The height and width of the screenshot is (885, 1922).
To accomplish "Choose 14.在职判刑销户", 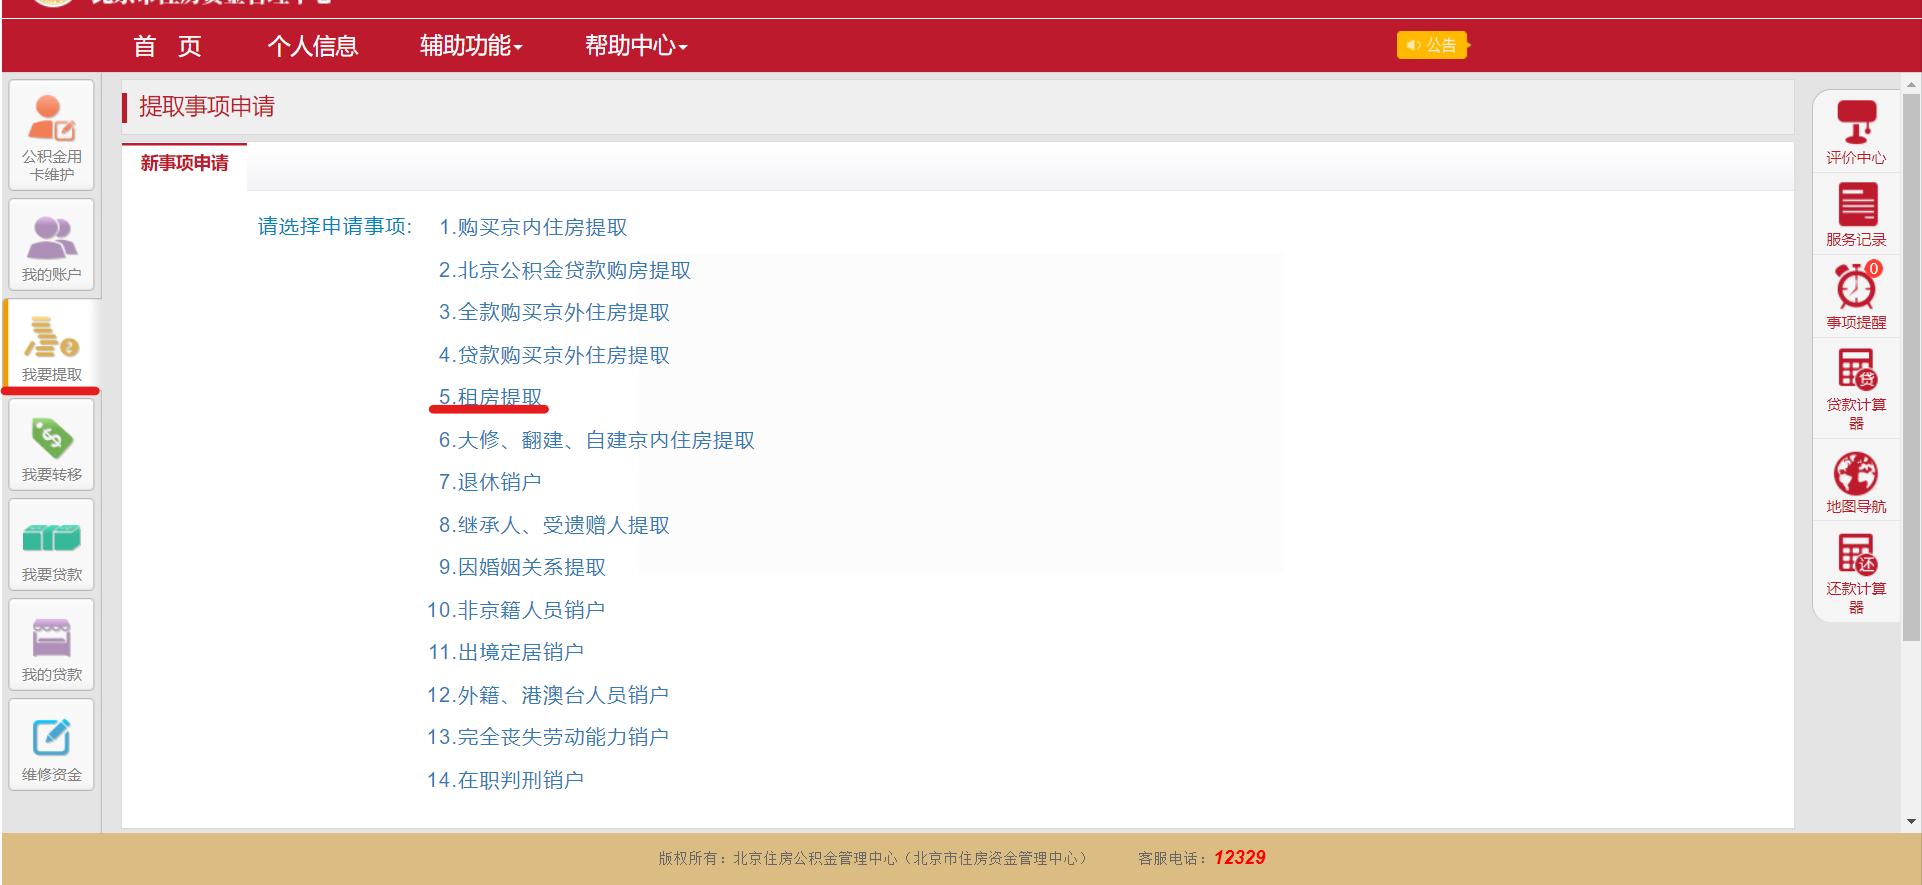I will pos(505,780).
